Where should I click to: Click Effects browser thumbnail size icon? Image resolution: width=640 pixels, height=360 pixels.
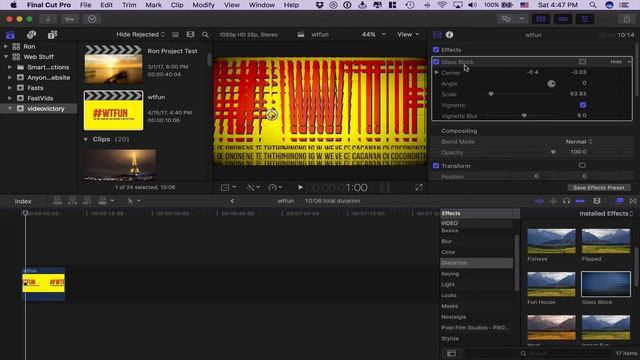[451, 353]
